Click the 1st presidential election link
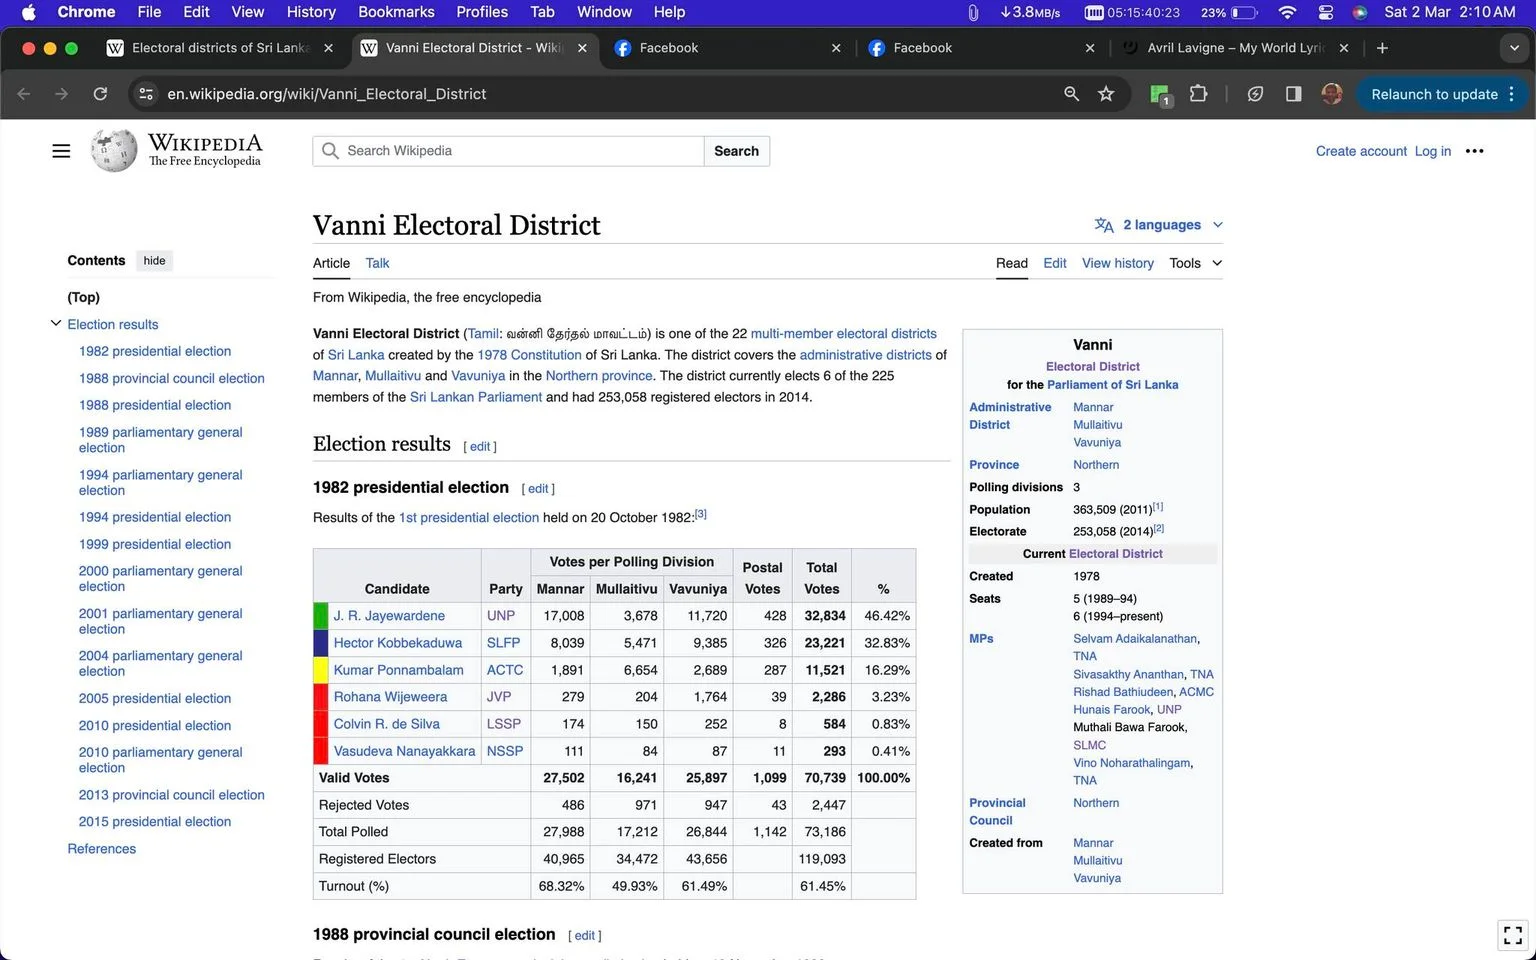This screenshot has height=960, width=1536. coord(468,518)
